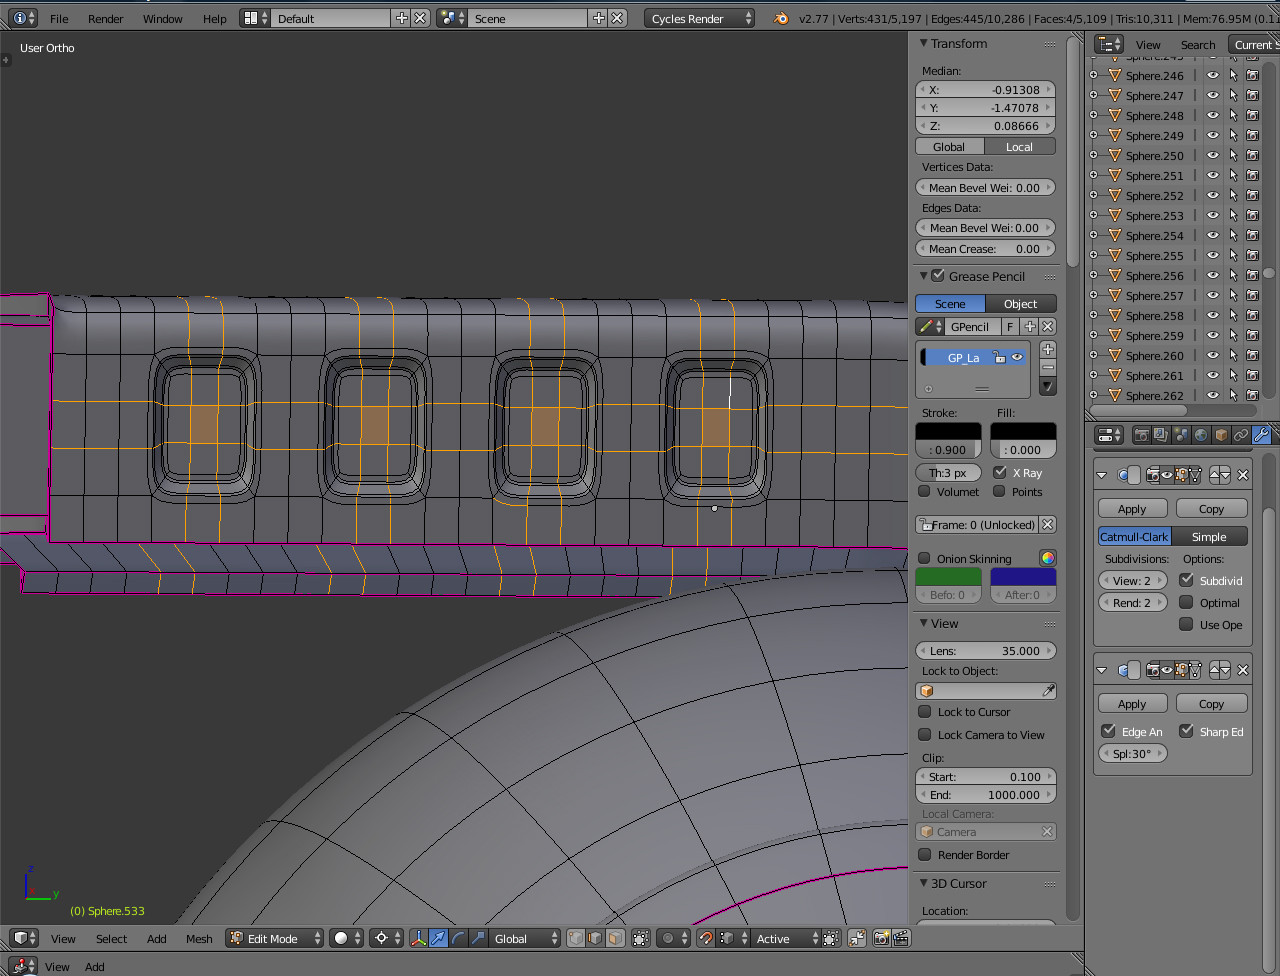Collapse the View panel triangle
The image size is (1280, 976).
tap(923, 623)
